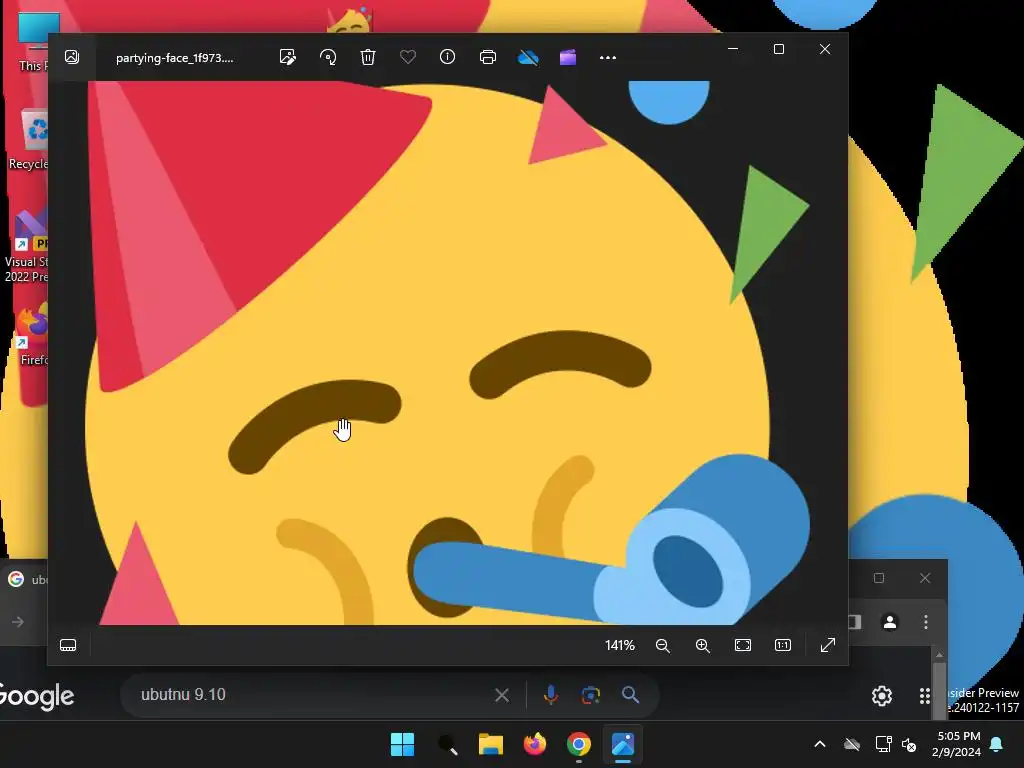Open the Windows Start menu
The width and height of the screenshot is (1024, 768).
click(402, 744)
